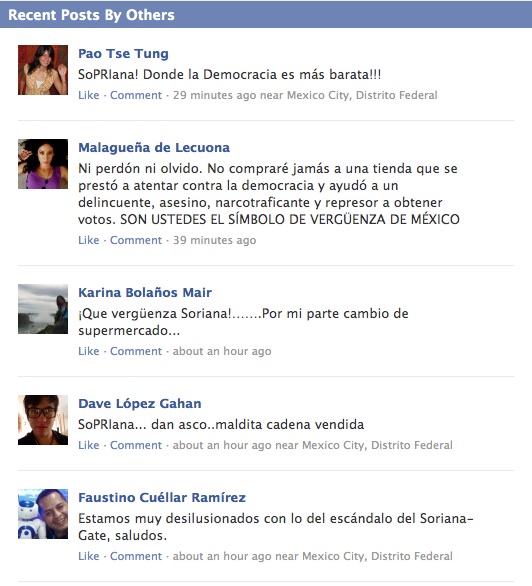Open Faustino Cuéllar Ramírez's profile picture

click(43, 513)
